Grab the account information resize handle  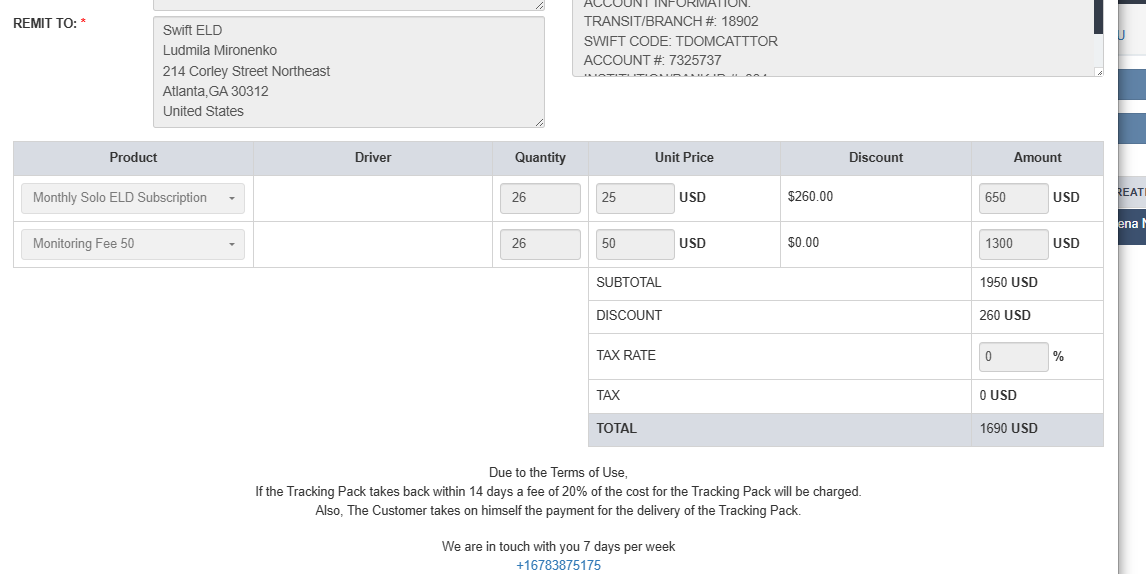(x=1099, y=72)
